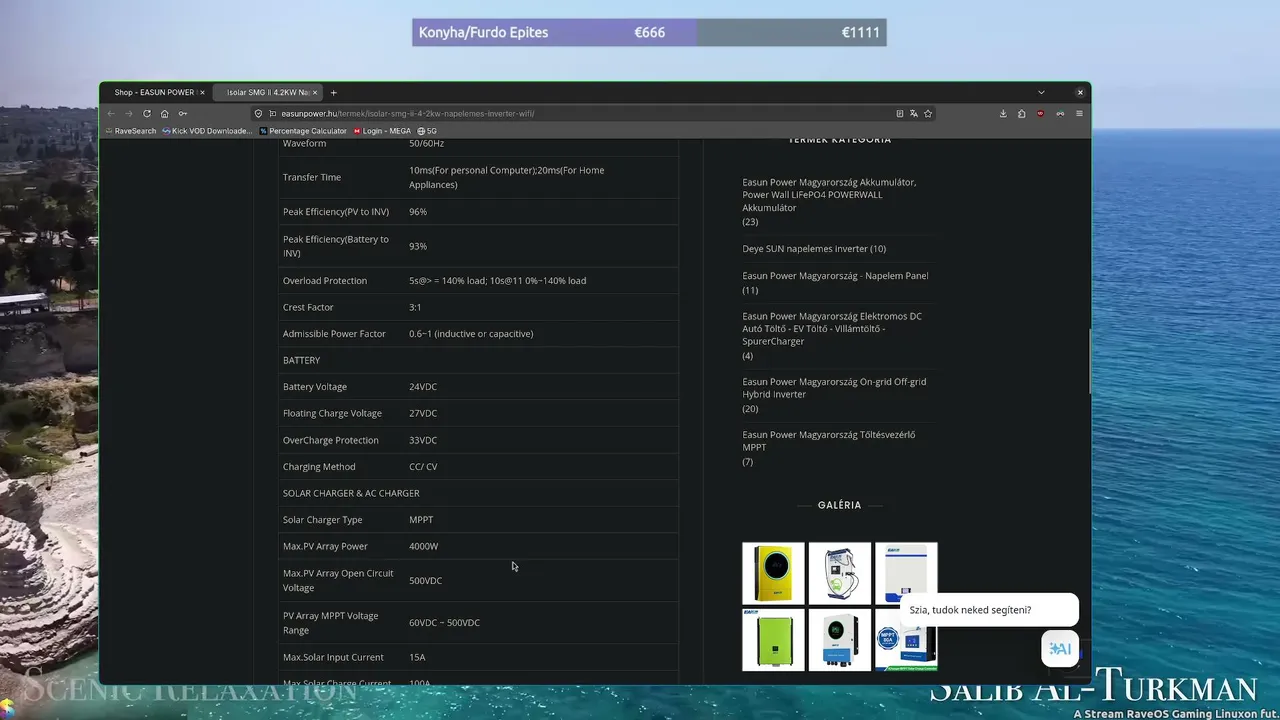Open the On-grid Off-grid Hybrid Inverter category
Image resolution: width=1280 pixels, height=720 pixels.
pos(834,388)
